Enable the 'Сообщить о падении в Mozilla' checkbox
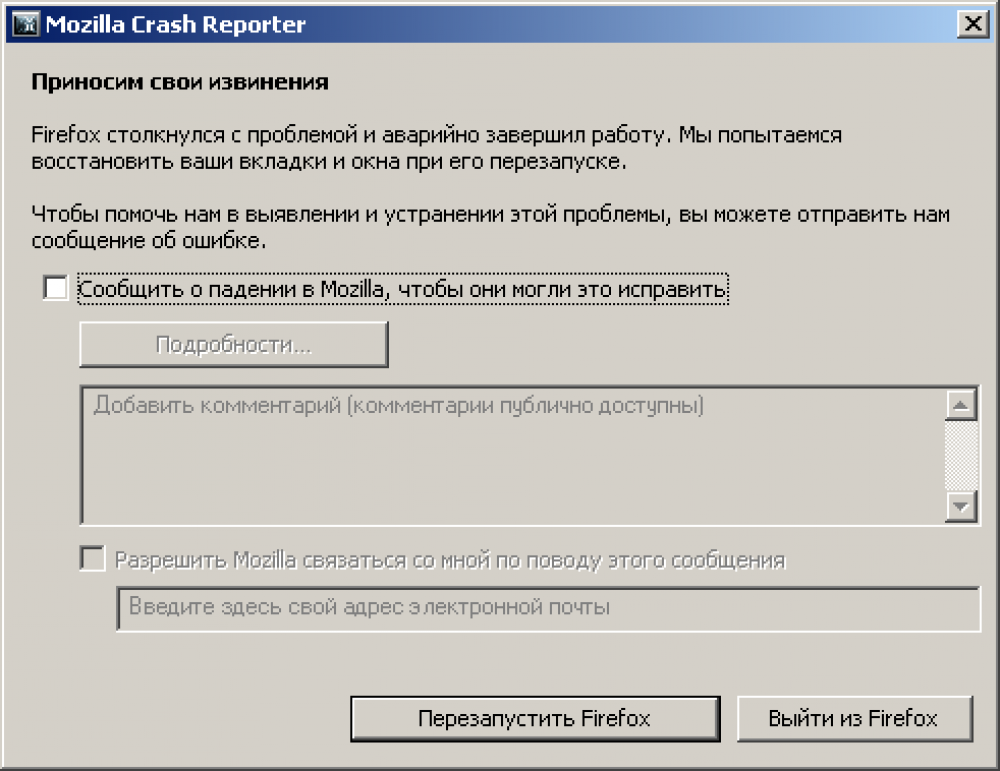The height and width of the screenshot is (771, 1000). point(56,289)
